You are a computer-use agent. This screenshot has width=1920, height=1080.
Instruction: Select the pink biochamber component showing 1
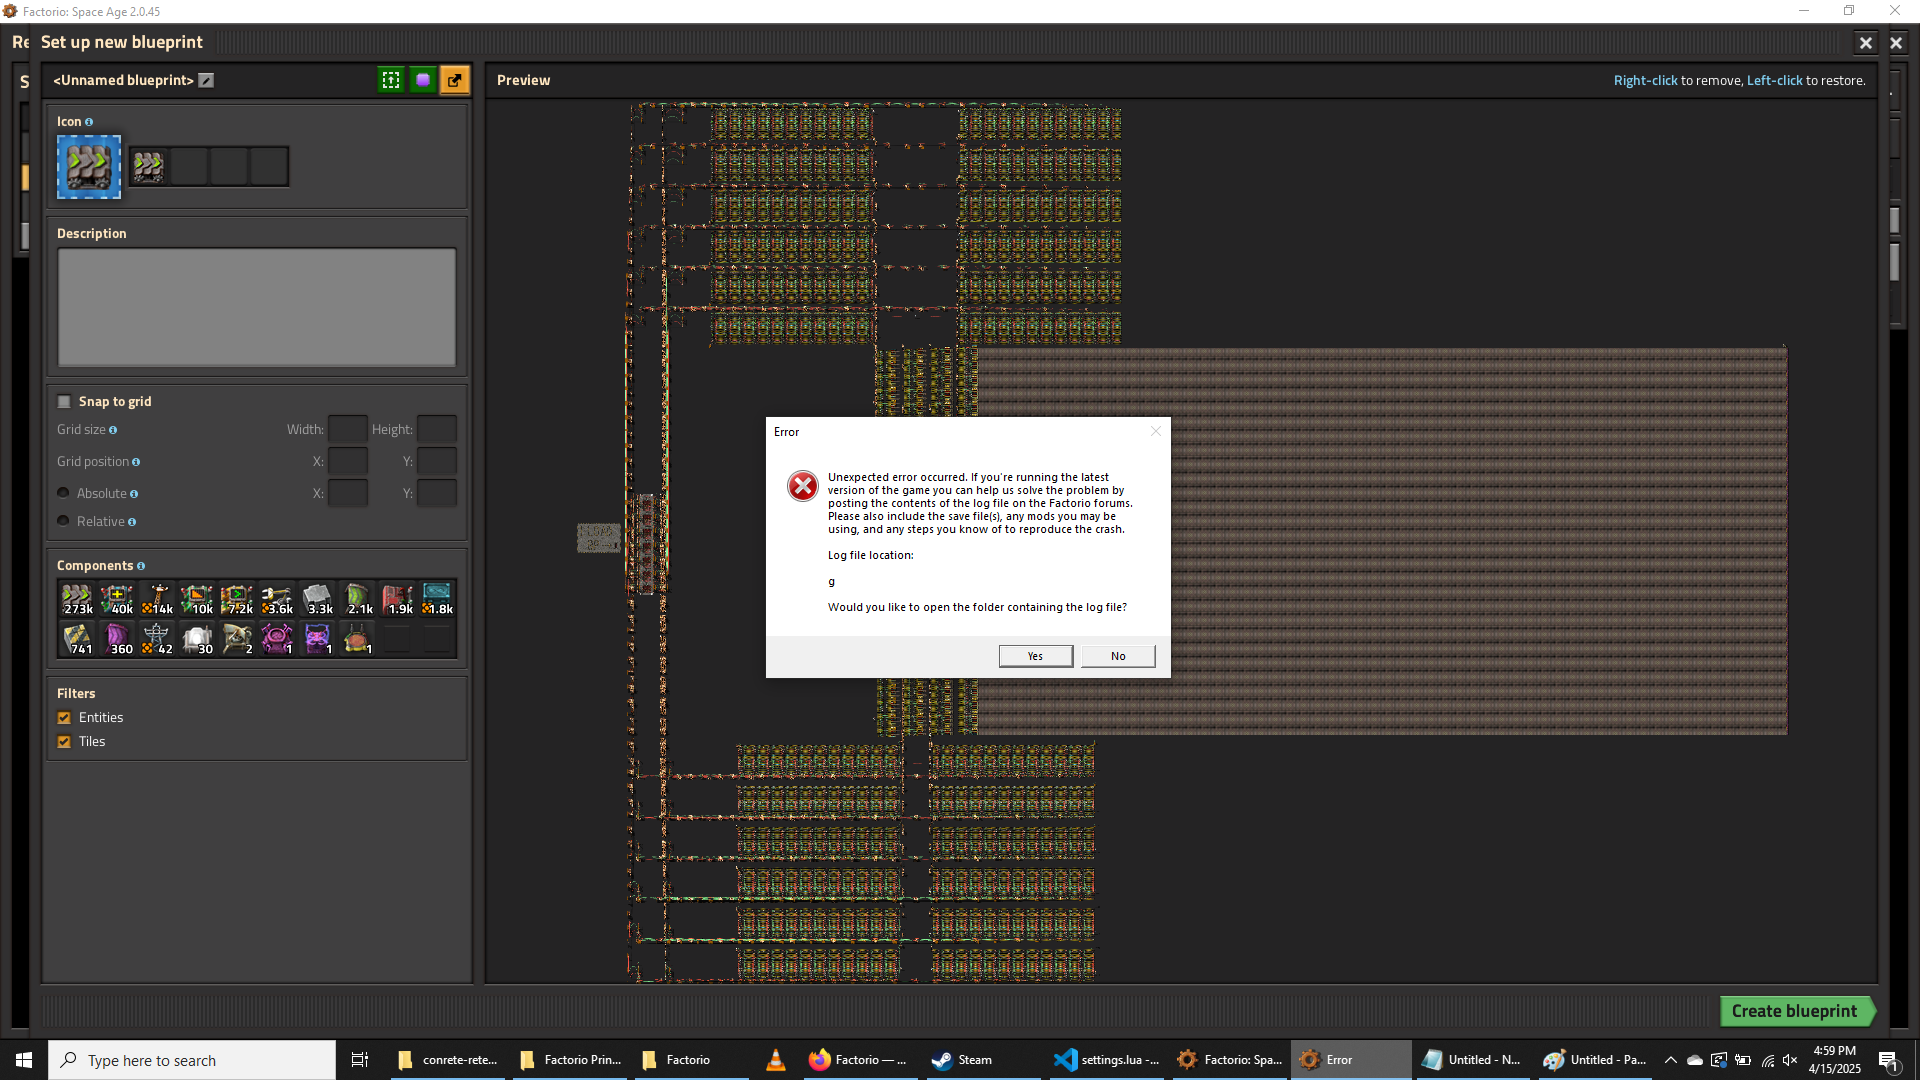(277, 639)
